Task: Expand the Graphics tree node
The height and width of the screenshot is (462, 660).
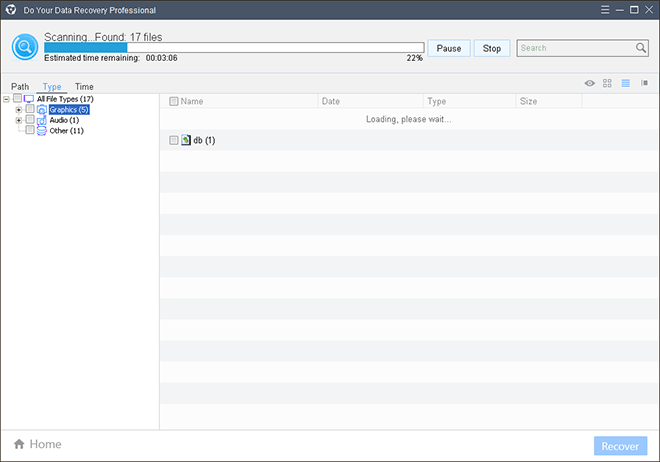Action: pyautogui.click(x=19, y=110)
